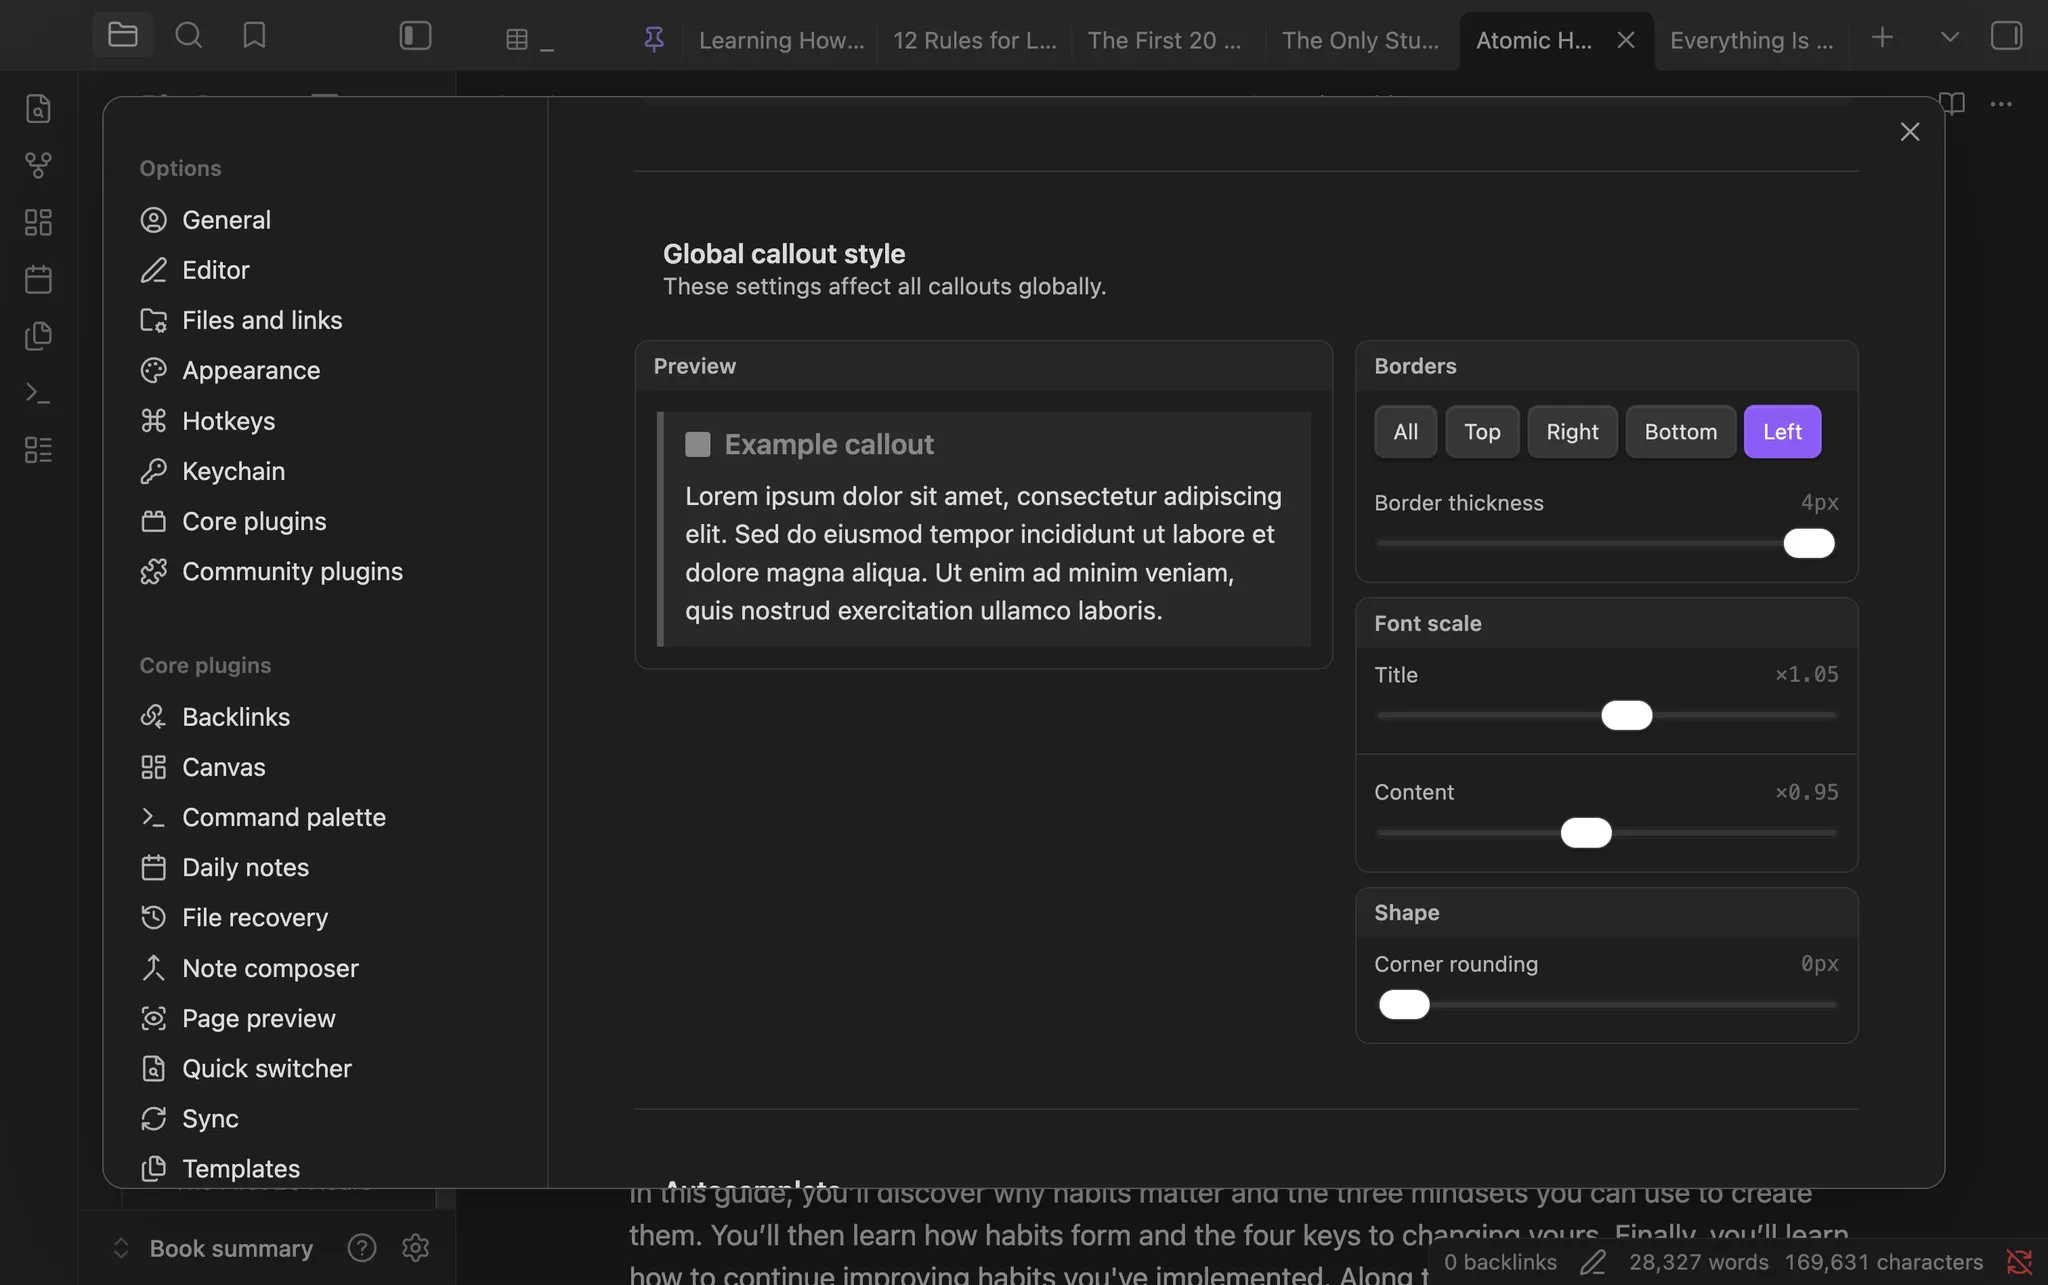Open the bookmarks icon
Viewport: 2048px width, 1285px height.
(x=254, y=35)
